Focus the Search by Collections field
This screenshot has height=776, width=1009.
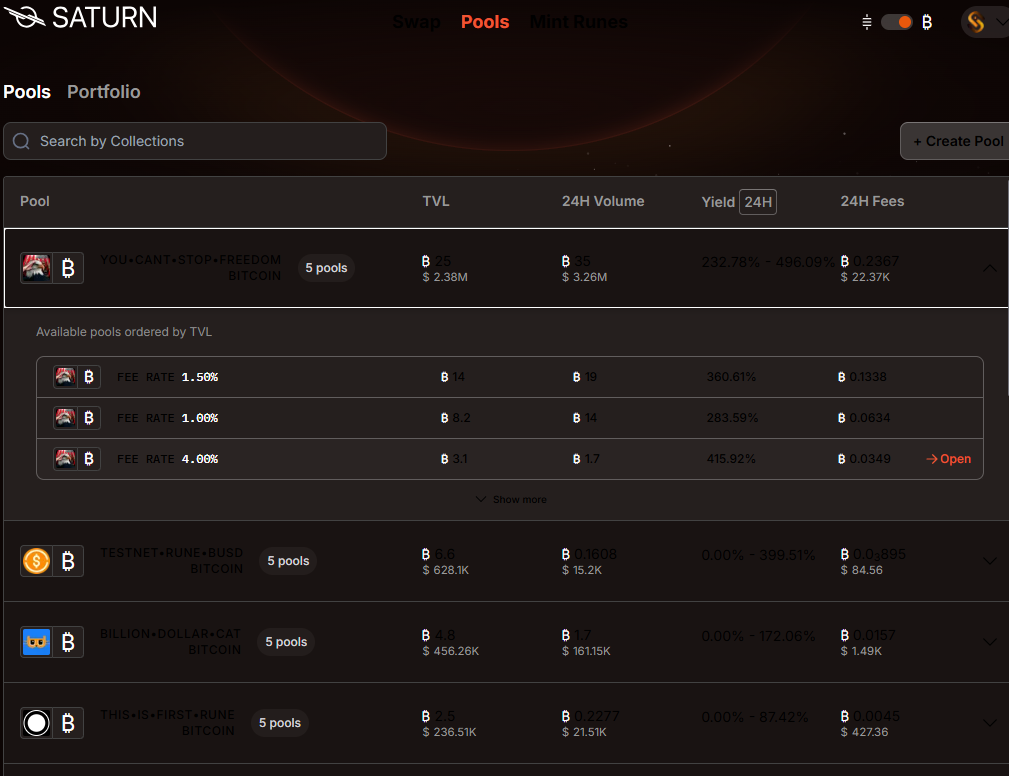[195, 141]
